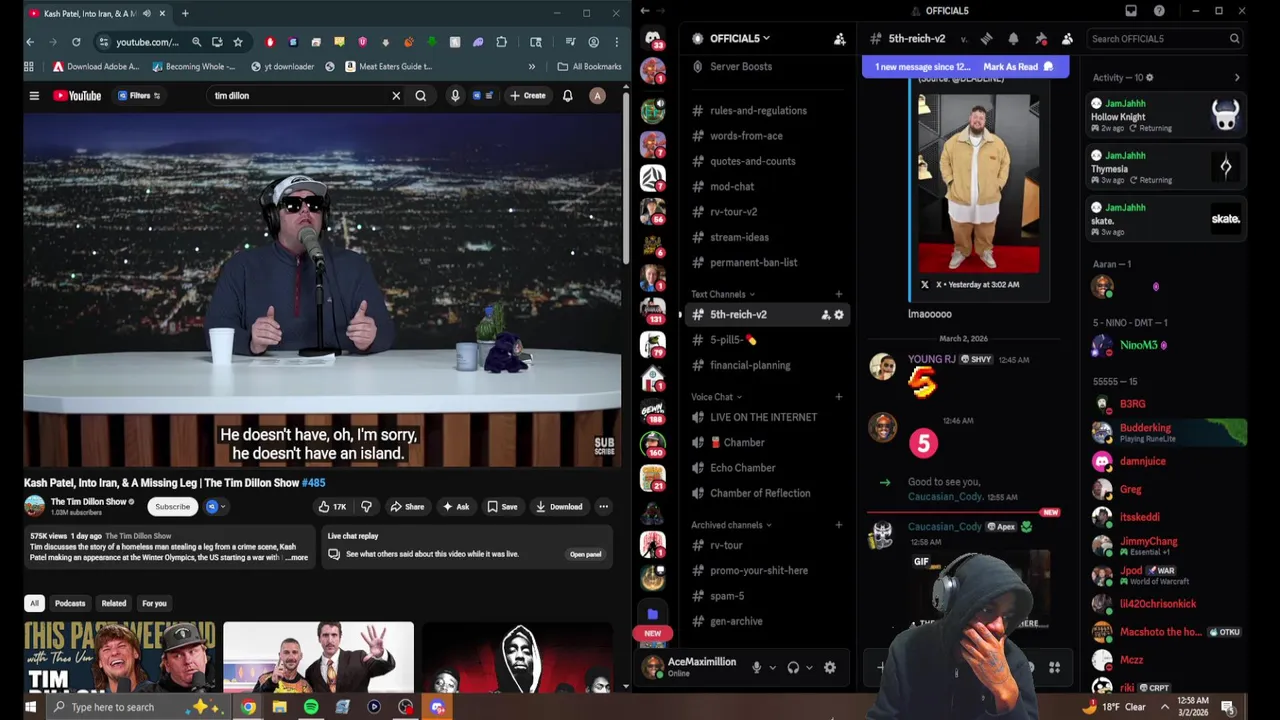
Task: Clear the YouTube search box text
Action: 396,96
